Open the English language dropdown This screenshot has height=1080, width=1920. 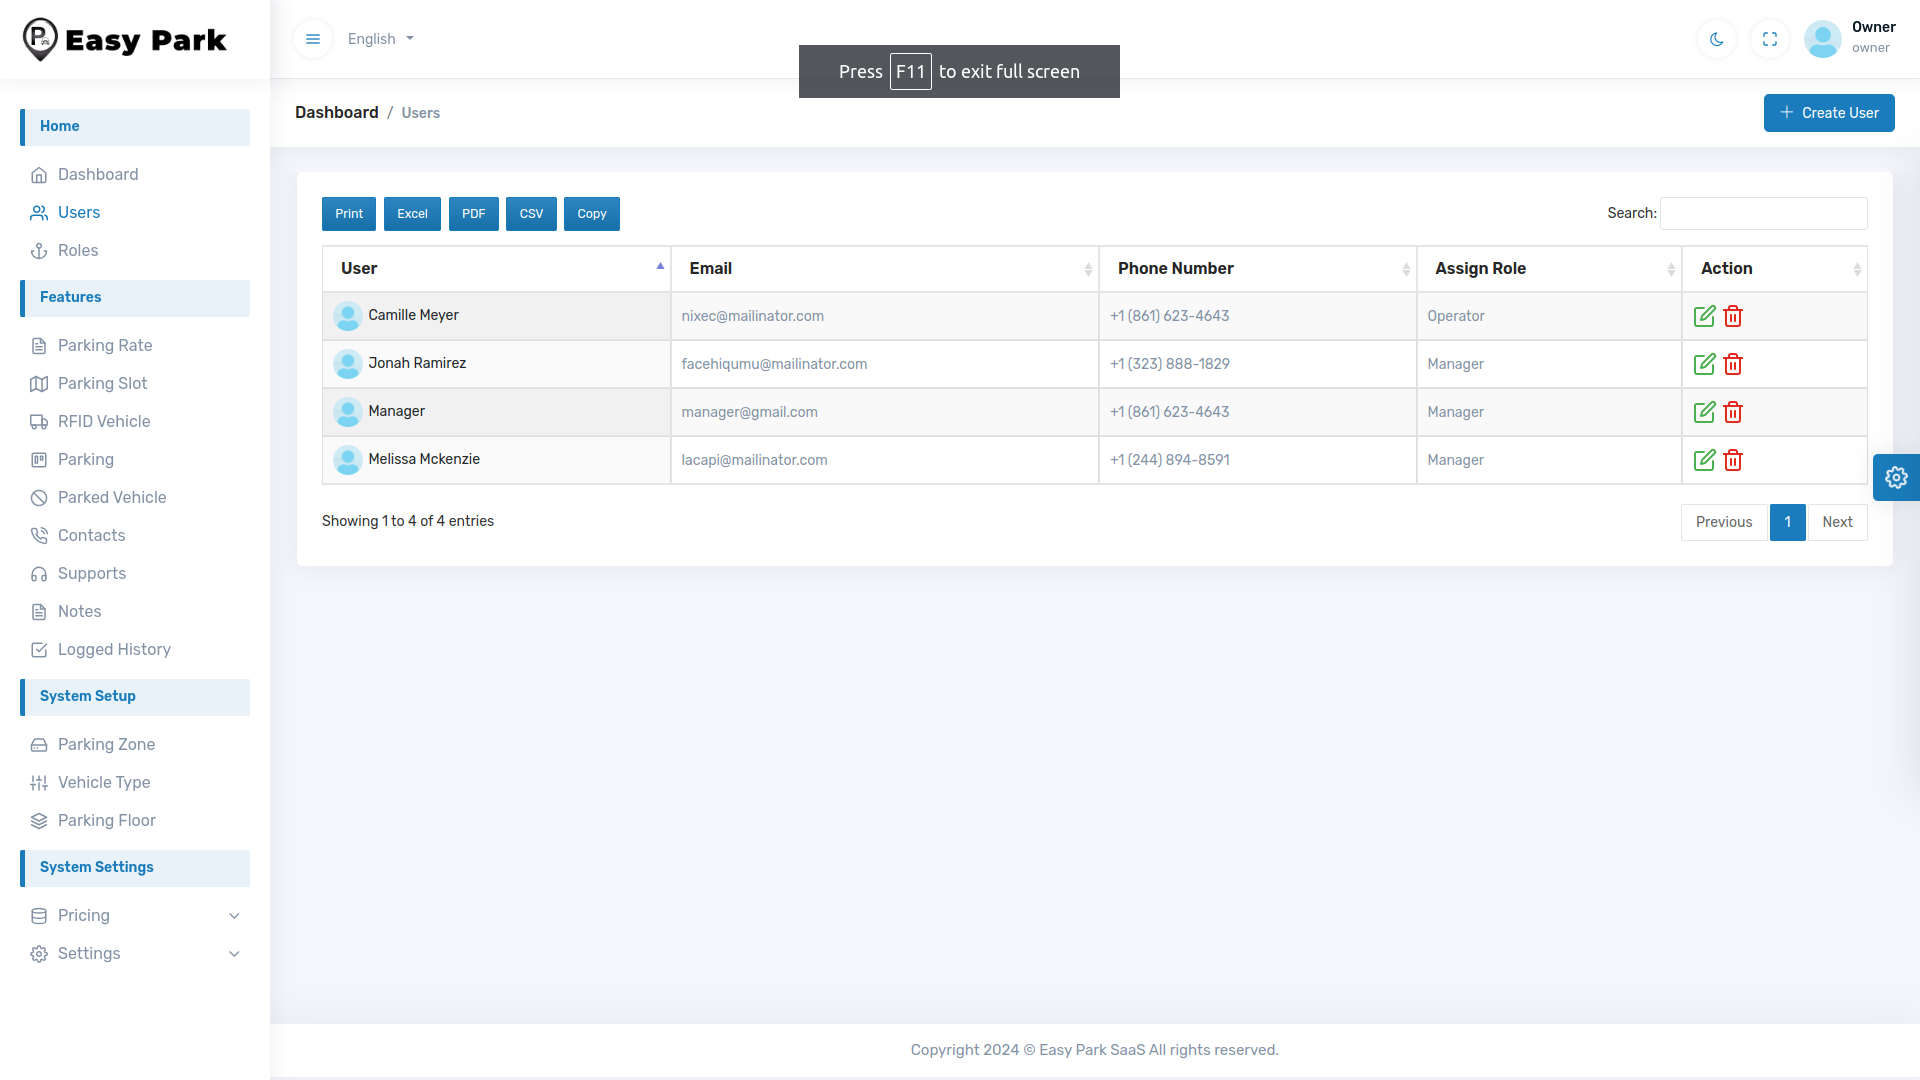380,39
